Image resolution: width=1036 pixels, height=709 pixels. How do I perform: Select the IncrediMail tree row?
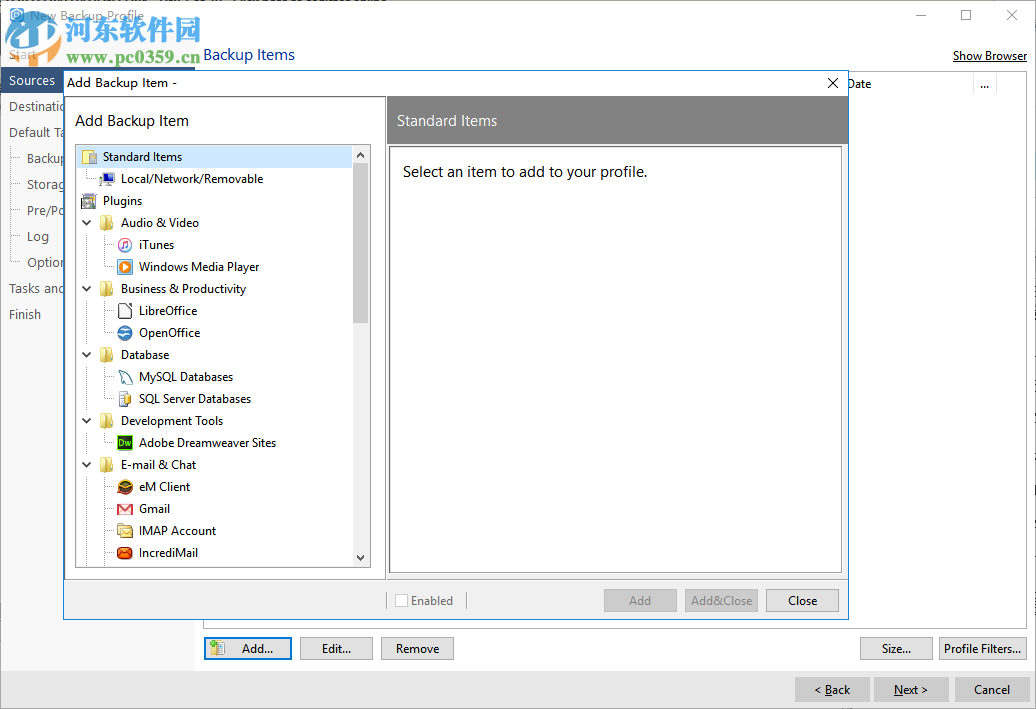[168, 553]
